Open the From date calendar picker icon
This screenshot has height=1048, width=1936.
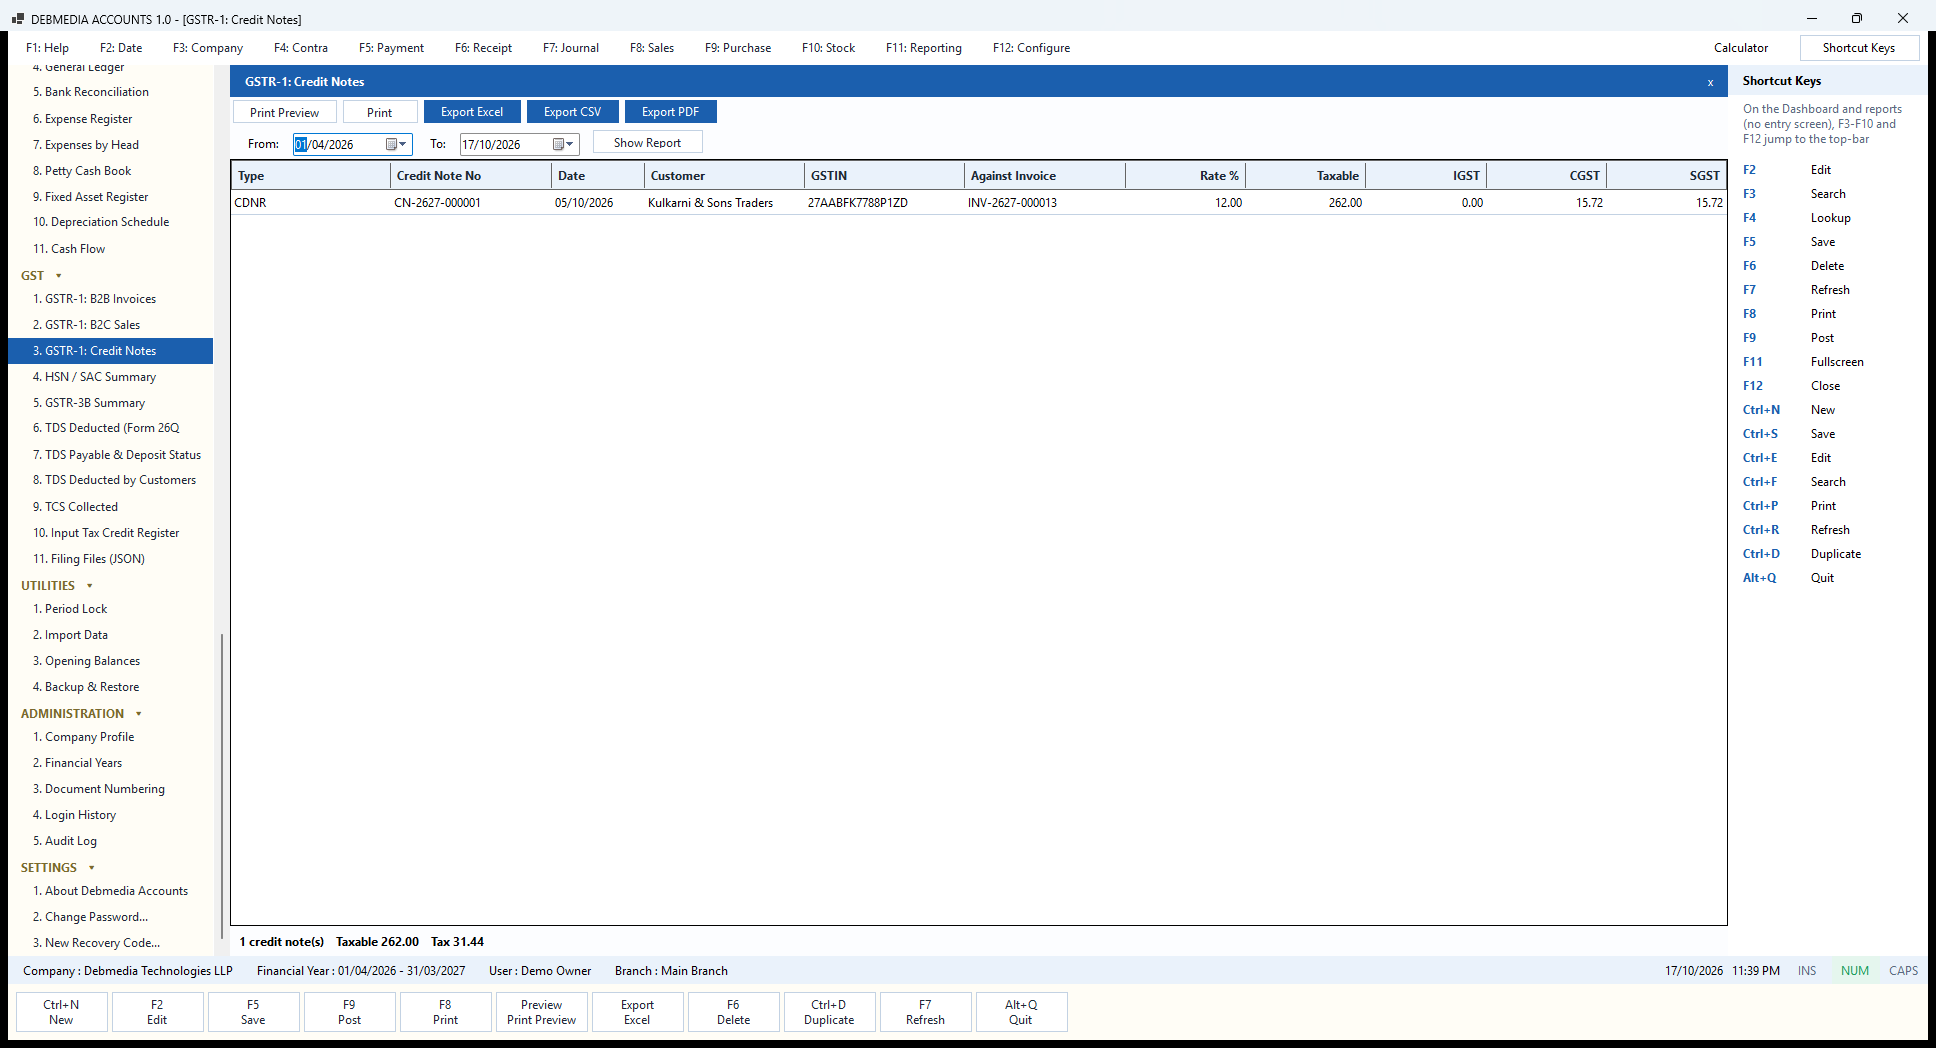[391, 144]
